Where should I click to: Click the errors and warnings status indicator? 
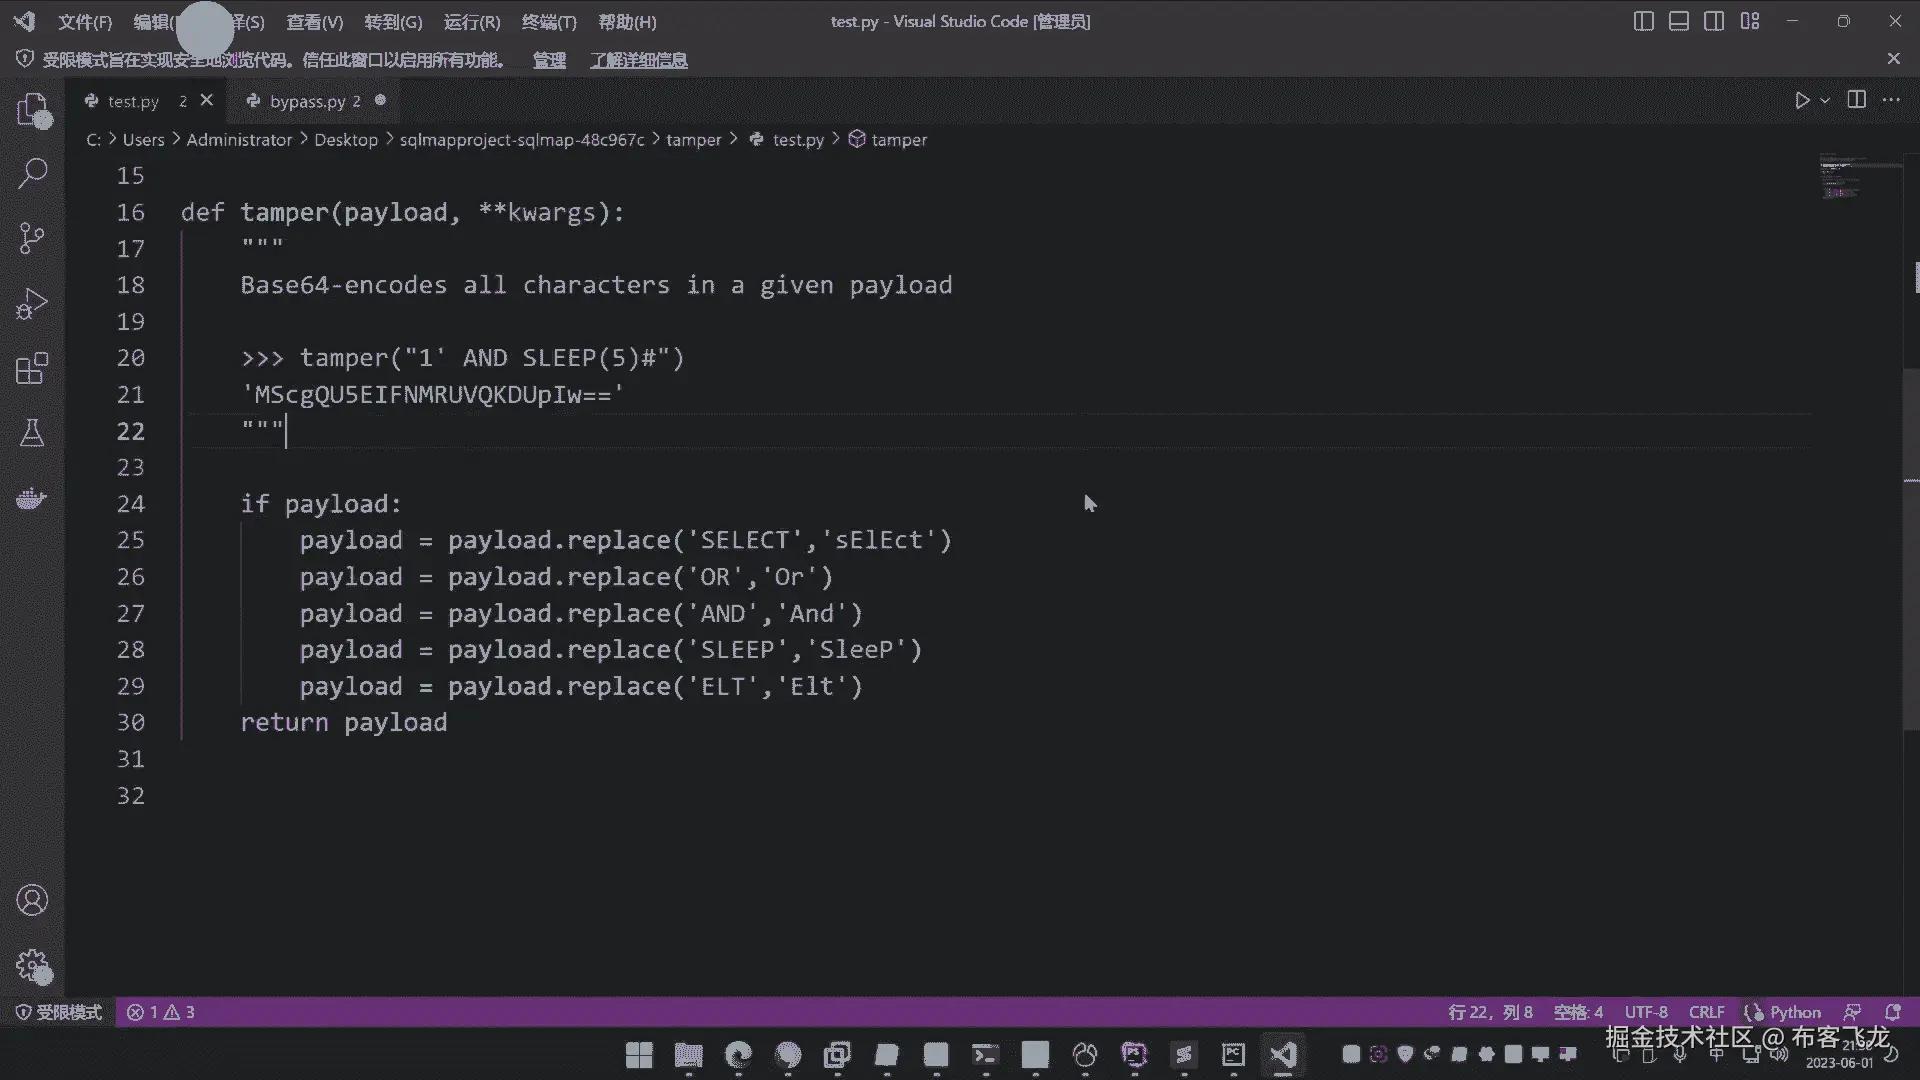pos(161,1012)
